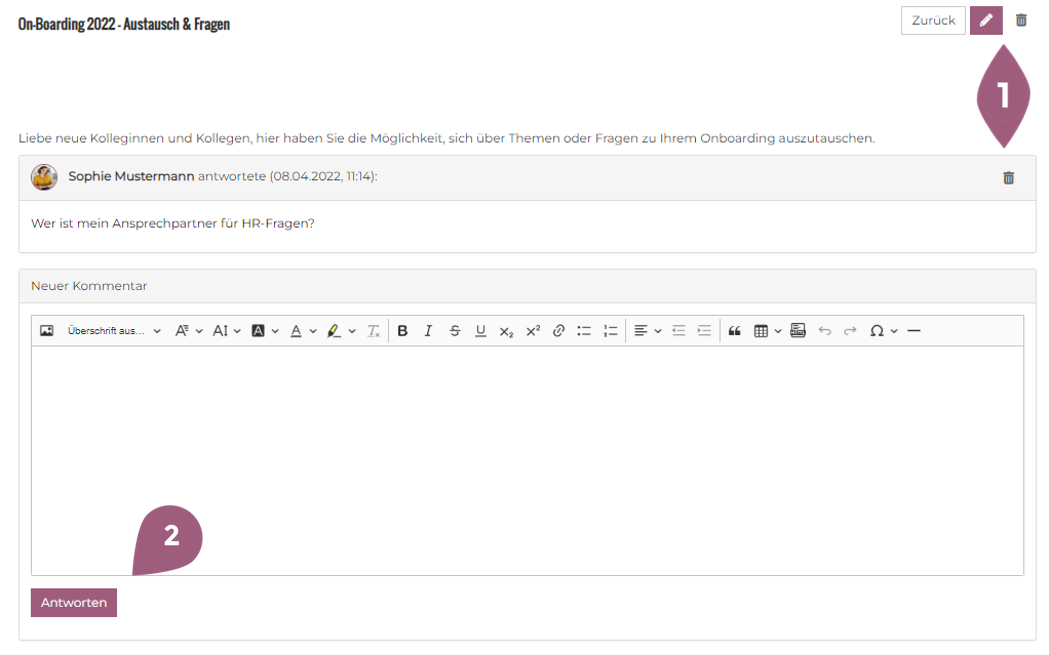
Task: Start a numbered list in the editor
Action: [x=610, y=331]
